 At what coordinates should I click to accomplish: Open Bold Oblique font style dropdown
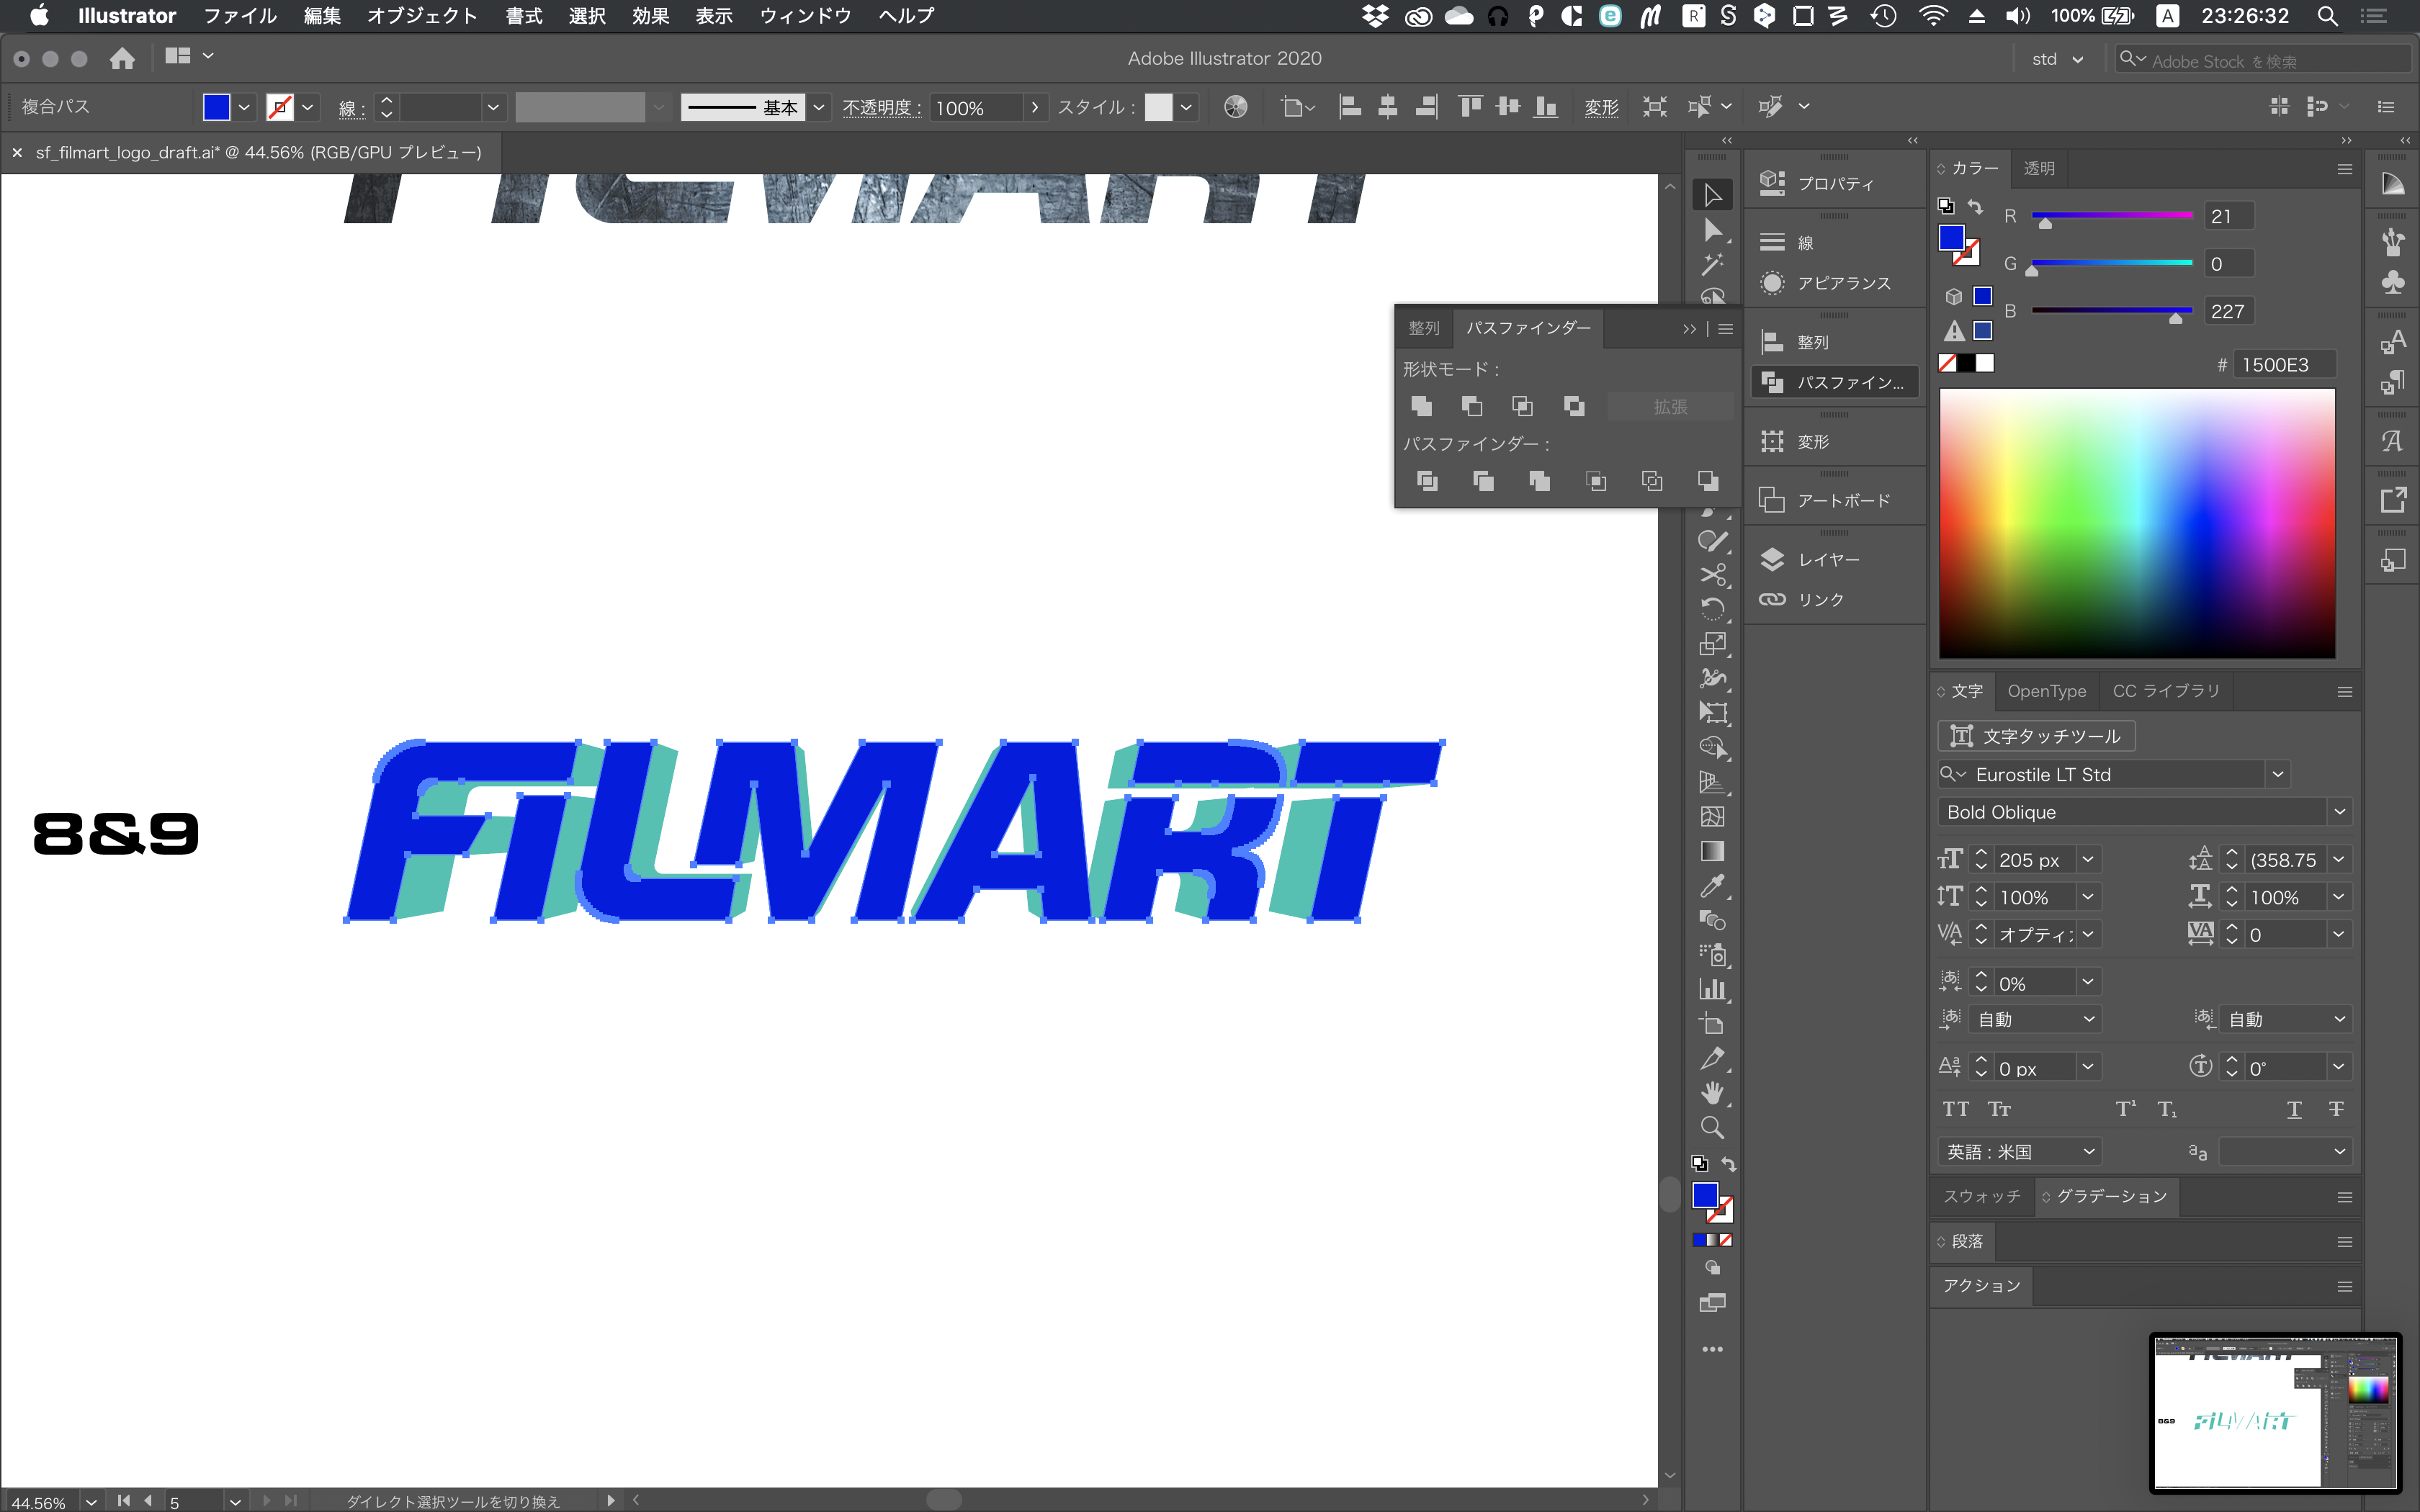[2340, 812]
